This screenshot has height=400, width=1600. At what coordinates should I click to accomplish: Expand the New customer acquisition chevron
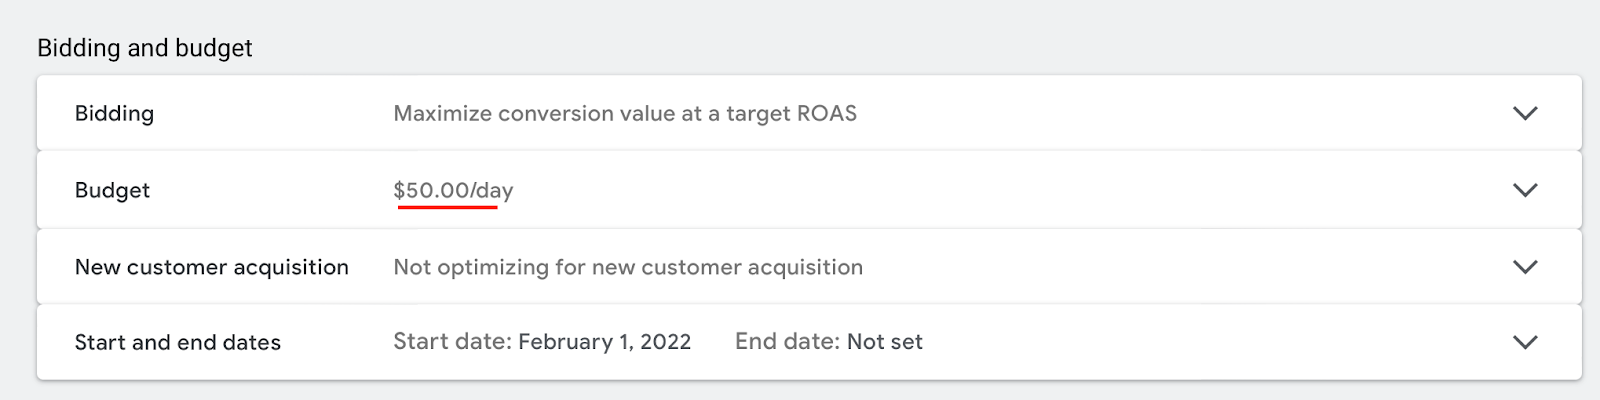pyautogui.click(x=1525, y=267)
